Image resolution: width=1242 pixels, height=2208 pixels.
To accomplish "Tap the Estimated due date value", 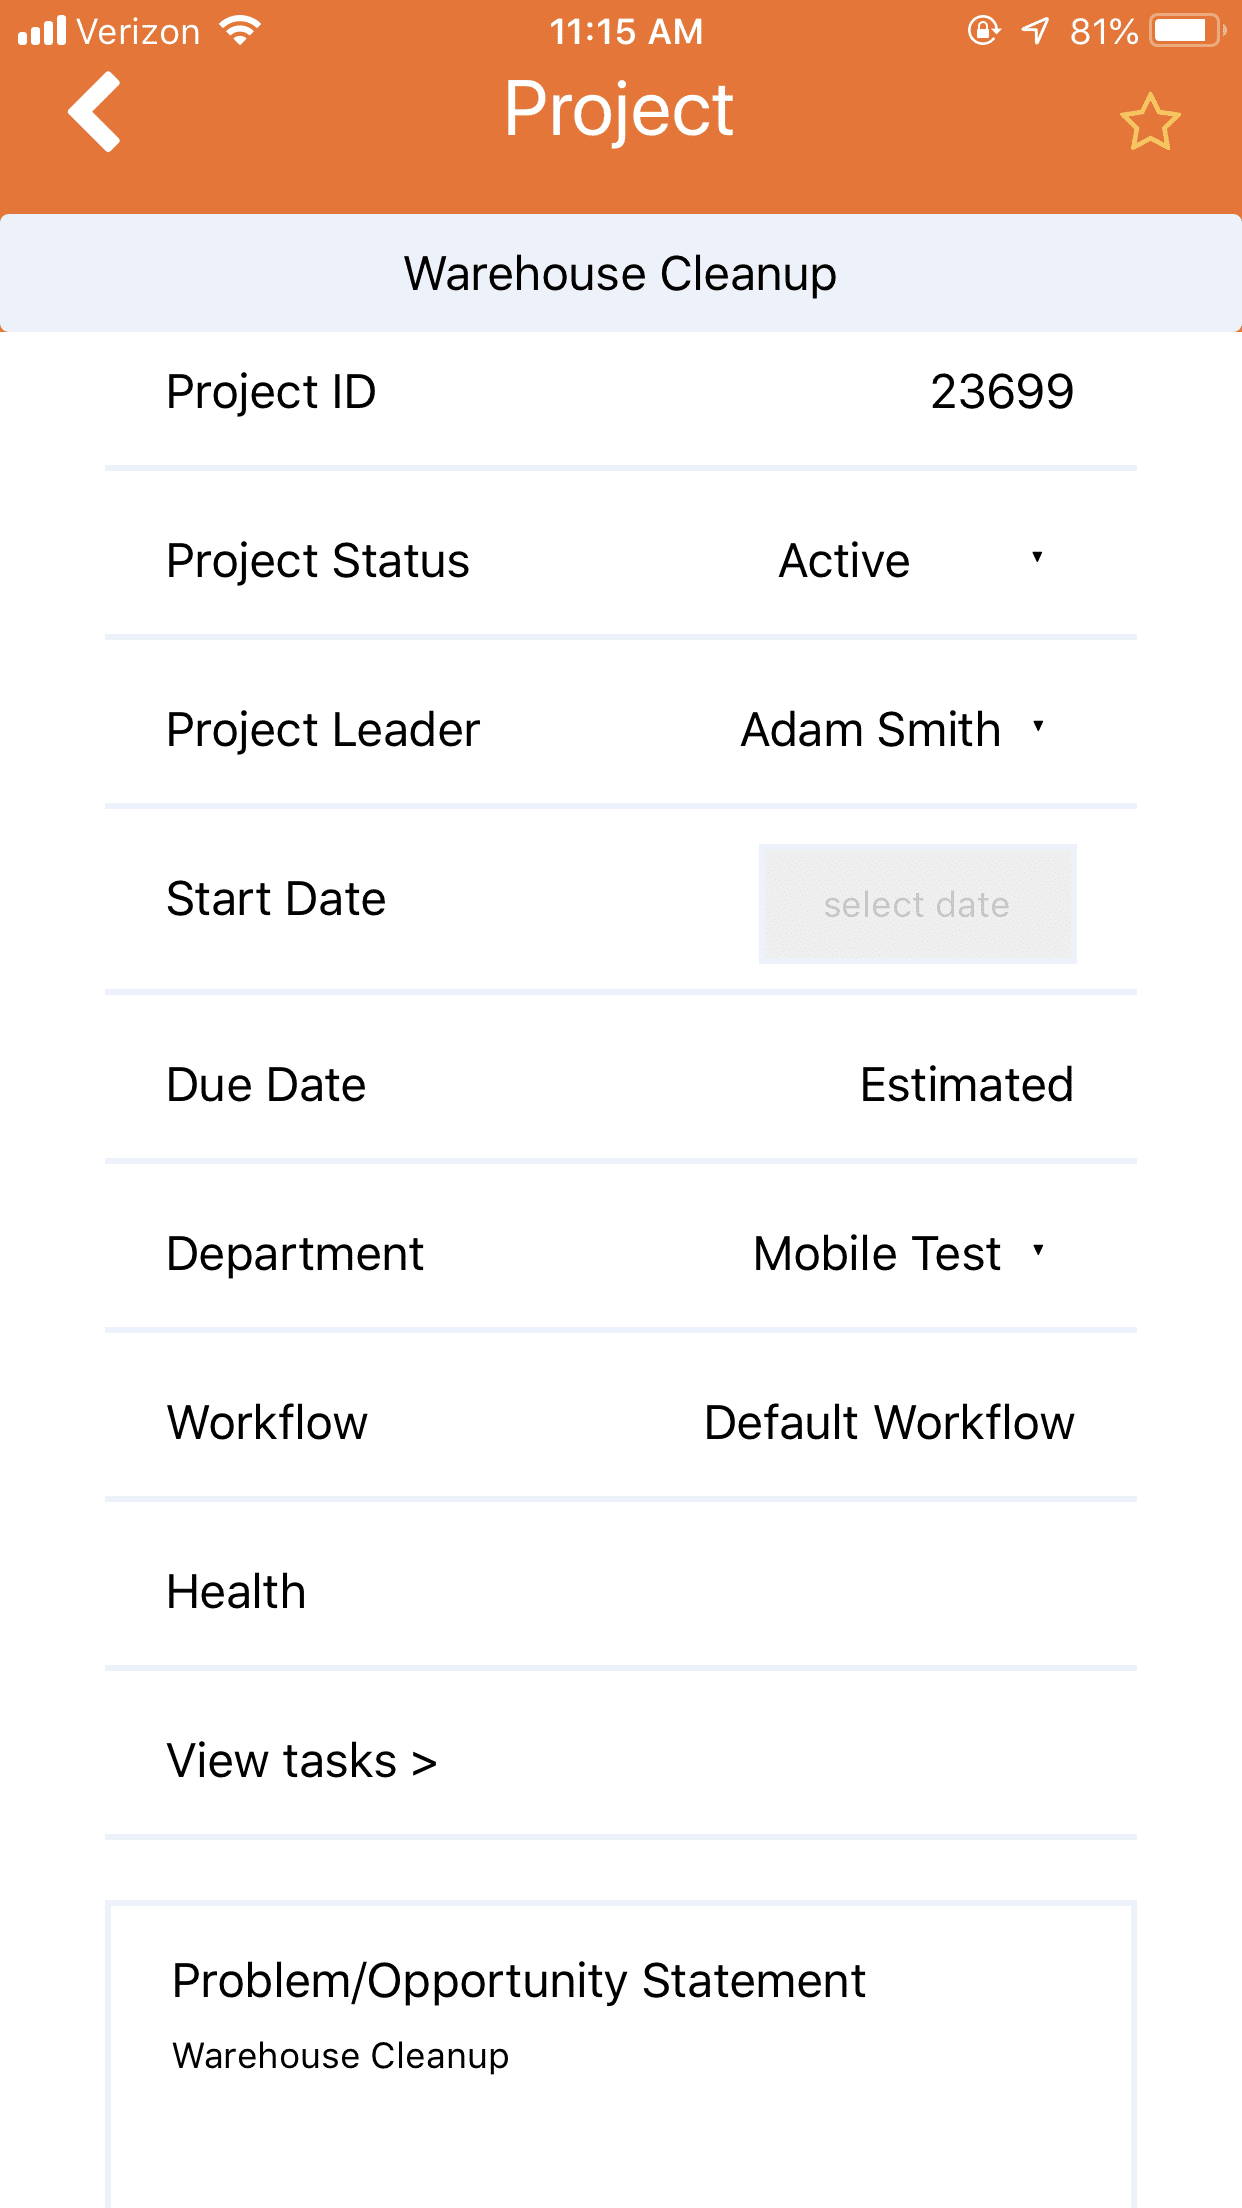I will [966, 1085].
